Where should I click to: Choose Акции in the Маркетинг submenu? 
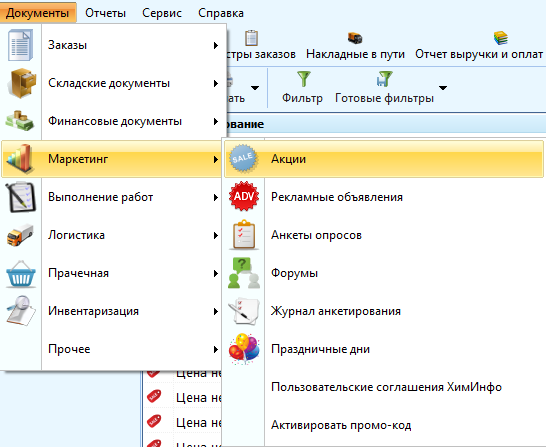coord(384,159)
